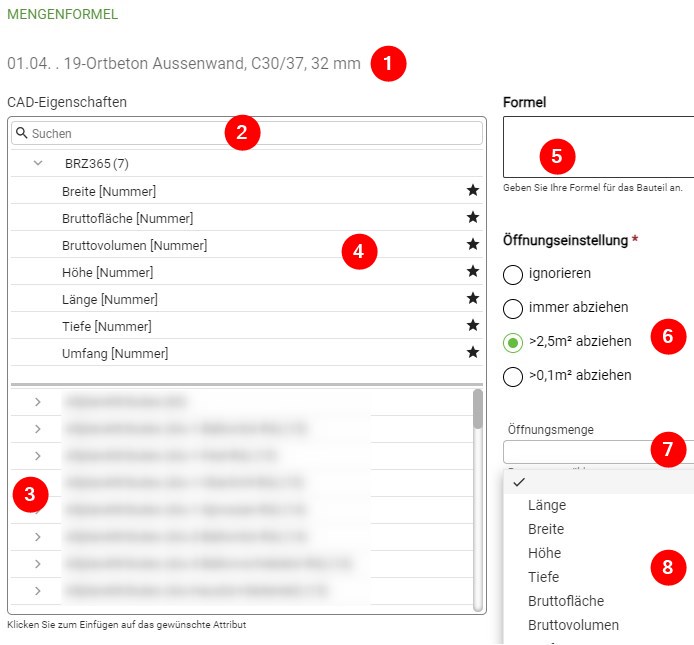Toggle the star beside Umfang attribute
This screenshot has height=645, width=694.
tap(472, 353)
